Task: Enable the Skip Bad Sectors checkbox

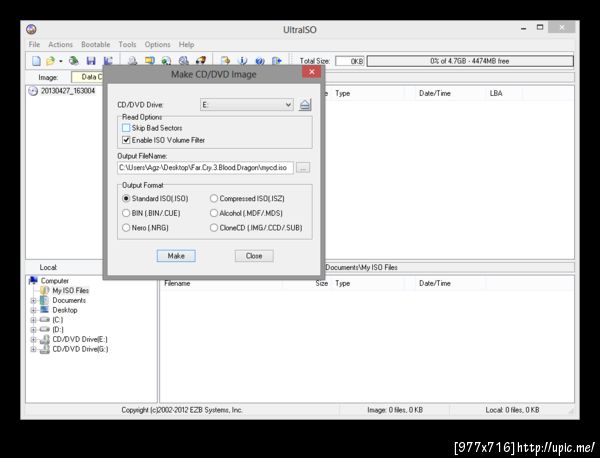Action: click(x=126, y=128)
